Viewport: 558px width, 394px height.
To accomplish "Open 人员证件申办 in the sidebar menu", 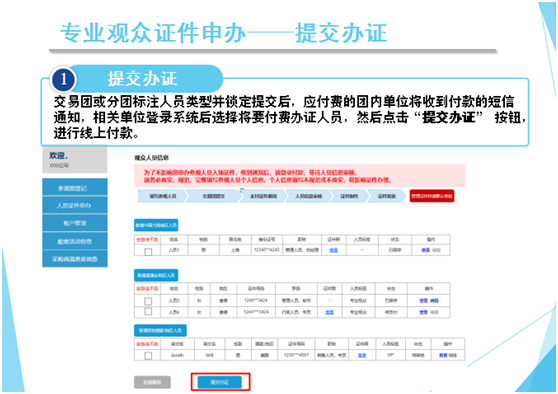I will (75, 205).
